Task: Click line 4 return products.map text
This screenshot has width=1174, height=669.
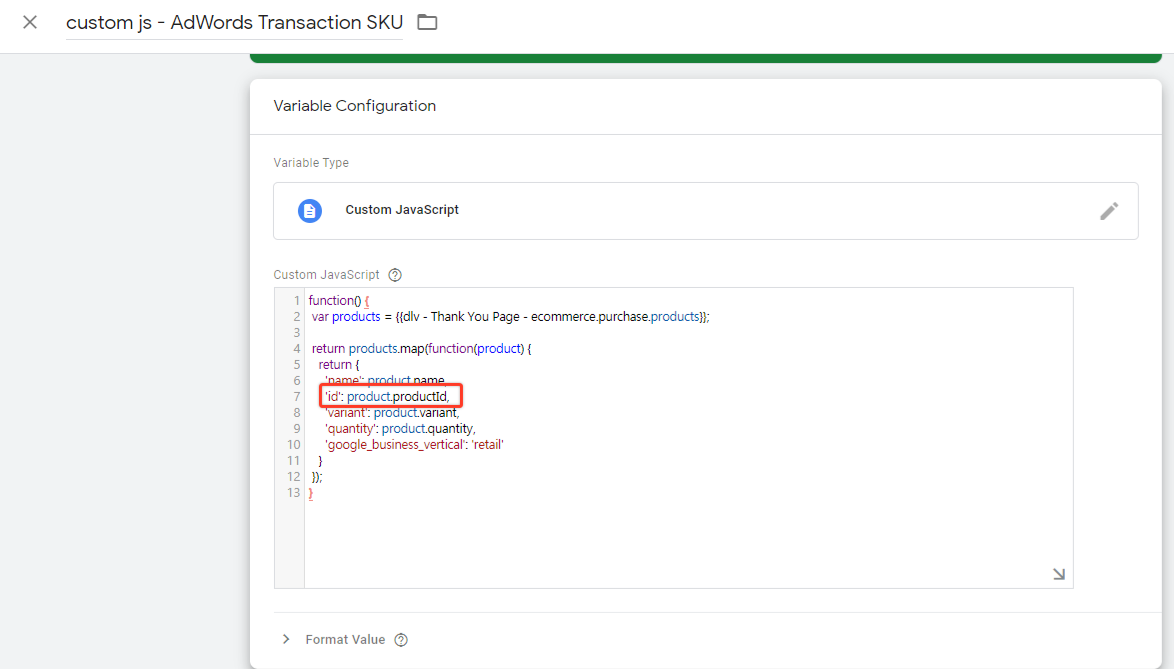Action: 422,349
